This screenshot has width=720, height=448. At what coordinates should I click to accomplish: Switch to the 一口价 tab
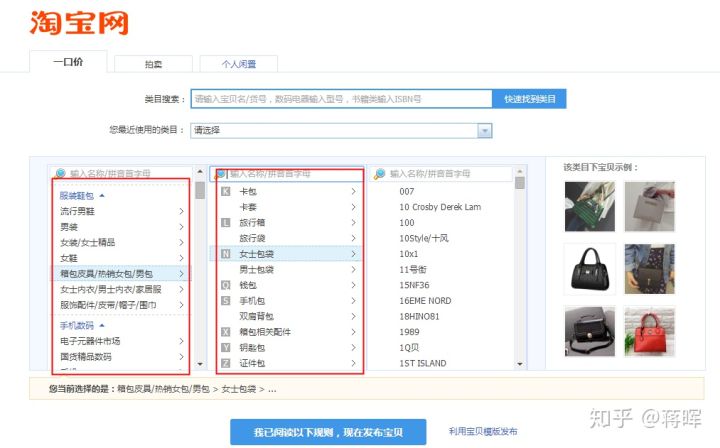tap(68, 62)
